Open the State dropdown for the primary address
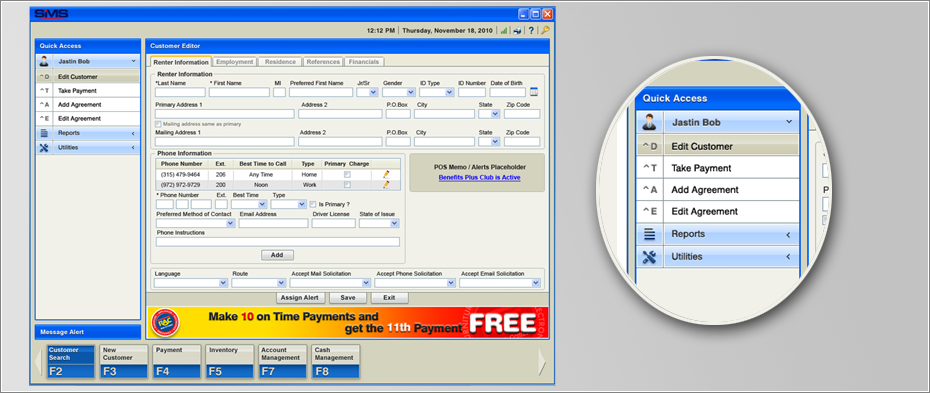 [x=489, y=114]
